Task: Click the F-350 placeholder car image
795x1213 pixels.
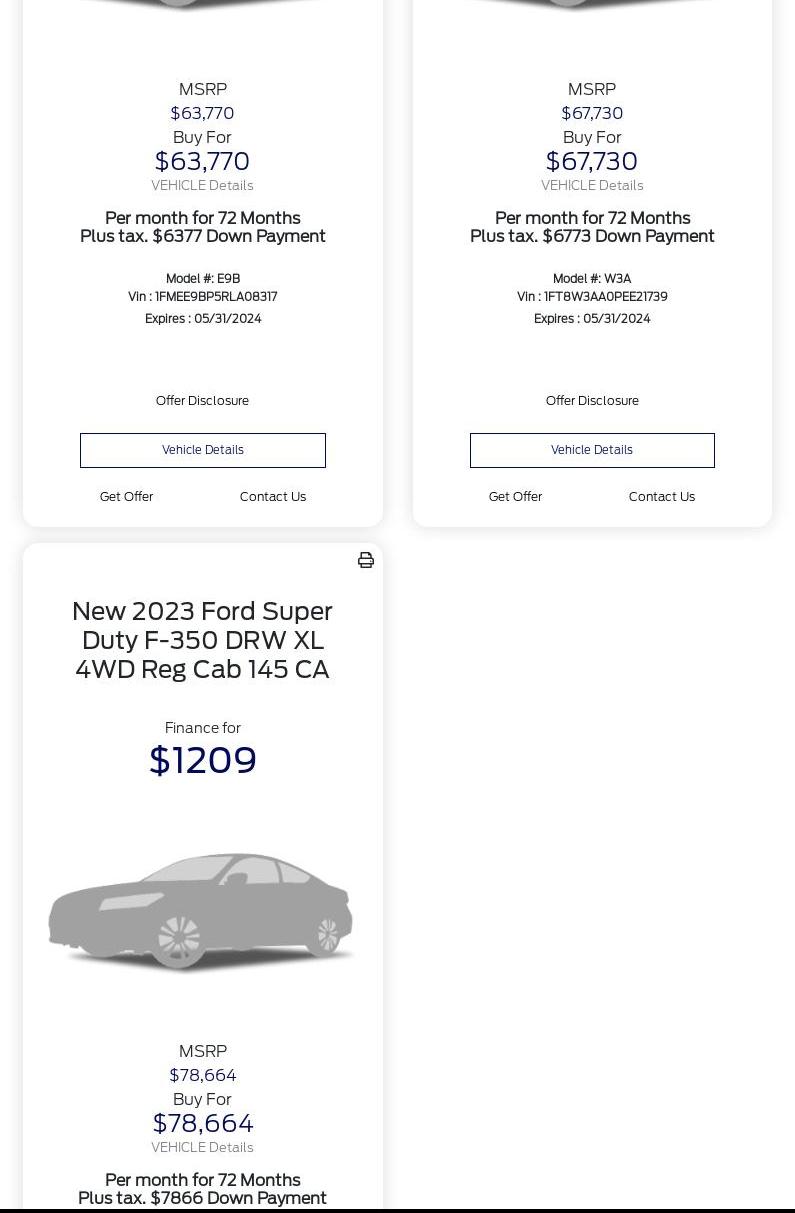Action: point(202,911)
